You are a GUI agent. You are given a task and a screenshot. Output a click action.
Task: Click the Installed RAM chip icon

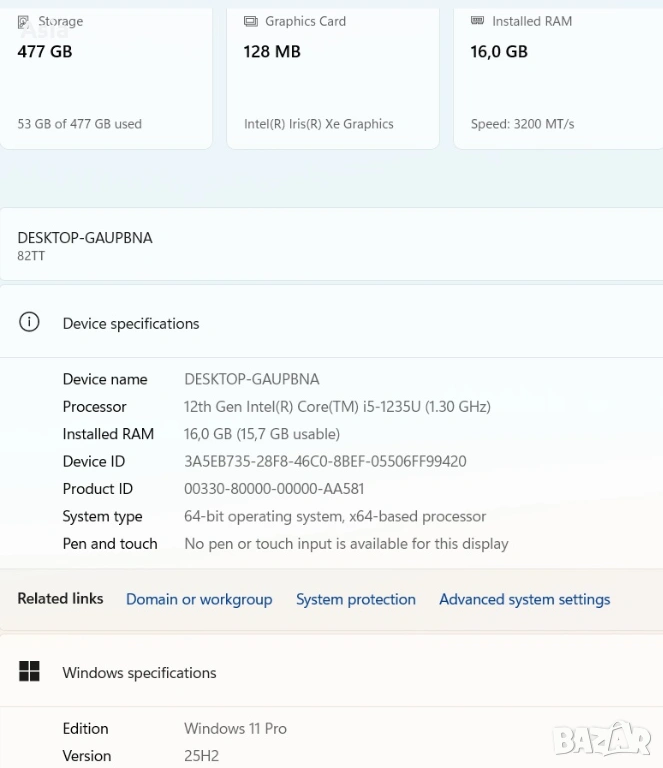click(477, 21)
